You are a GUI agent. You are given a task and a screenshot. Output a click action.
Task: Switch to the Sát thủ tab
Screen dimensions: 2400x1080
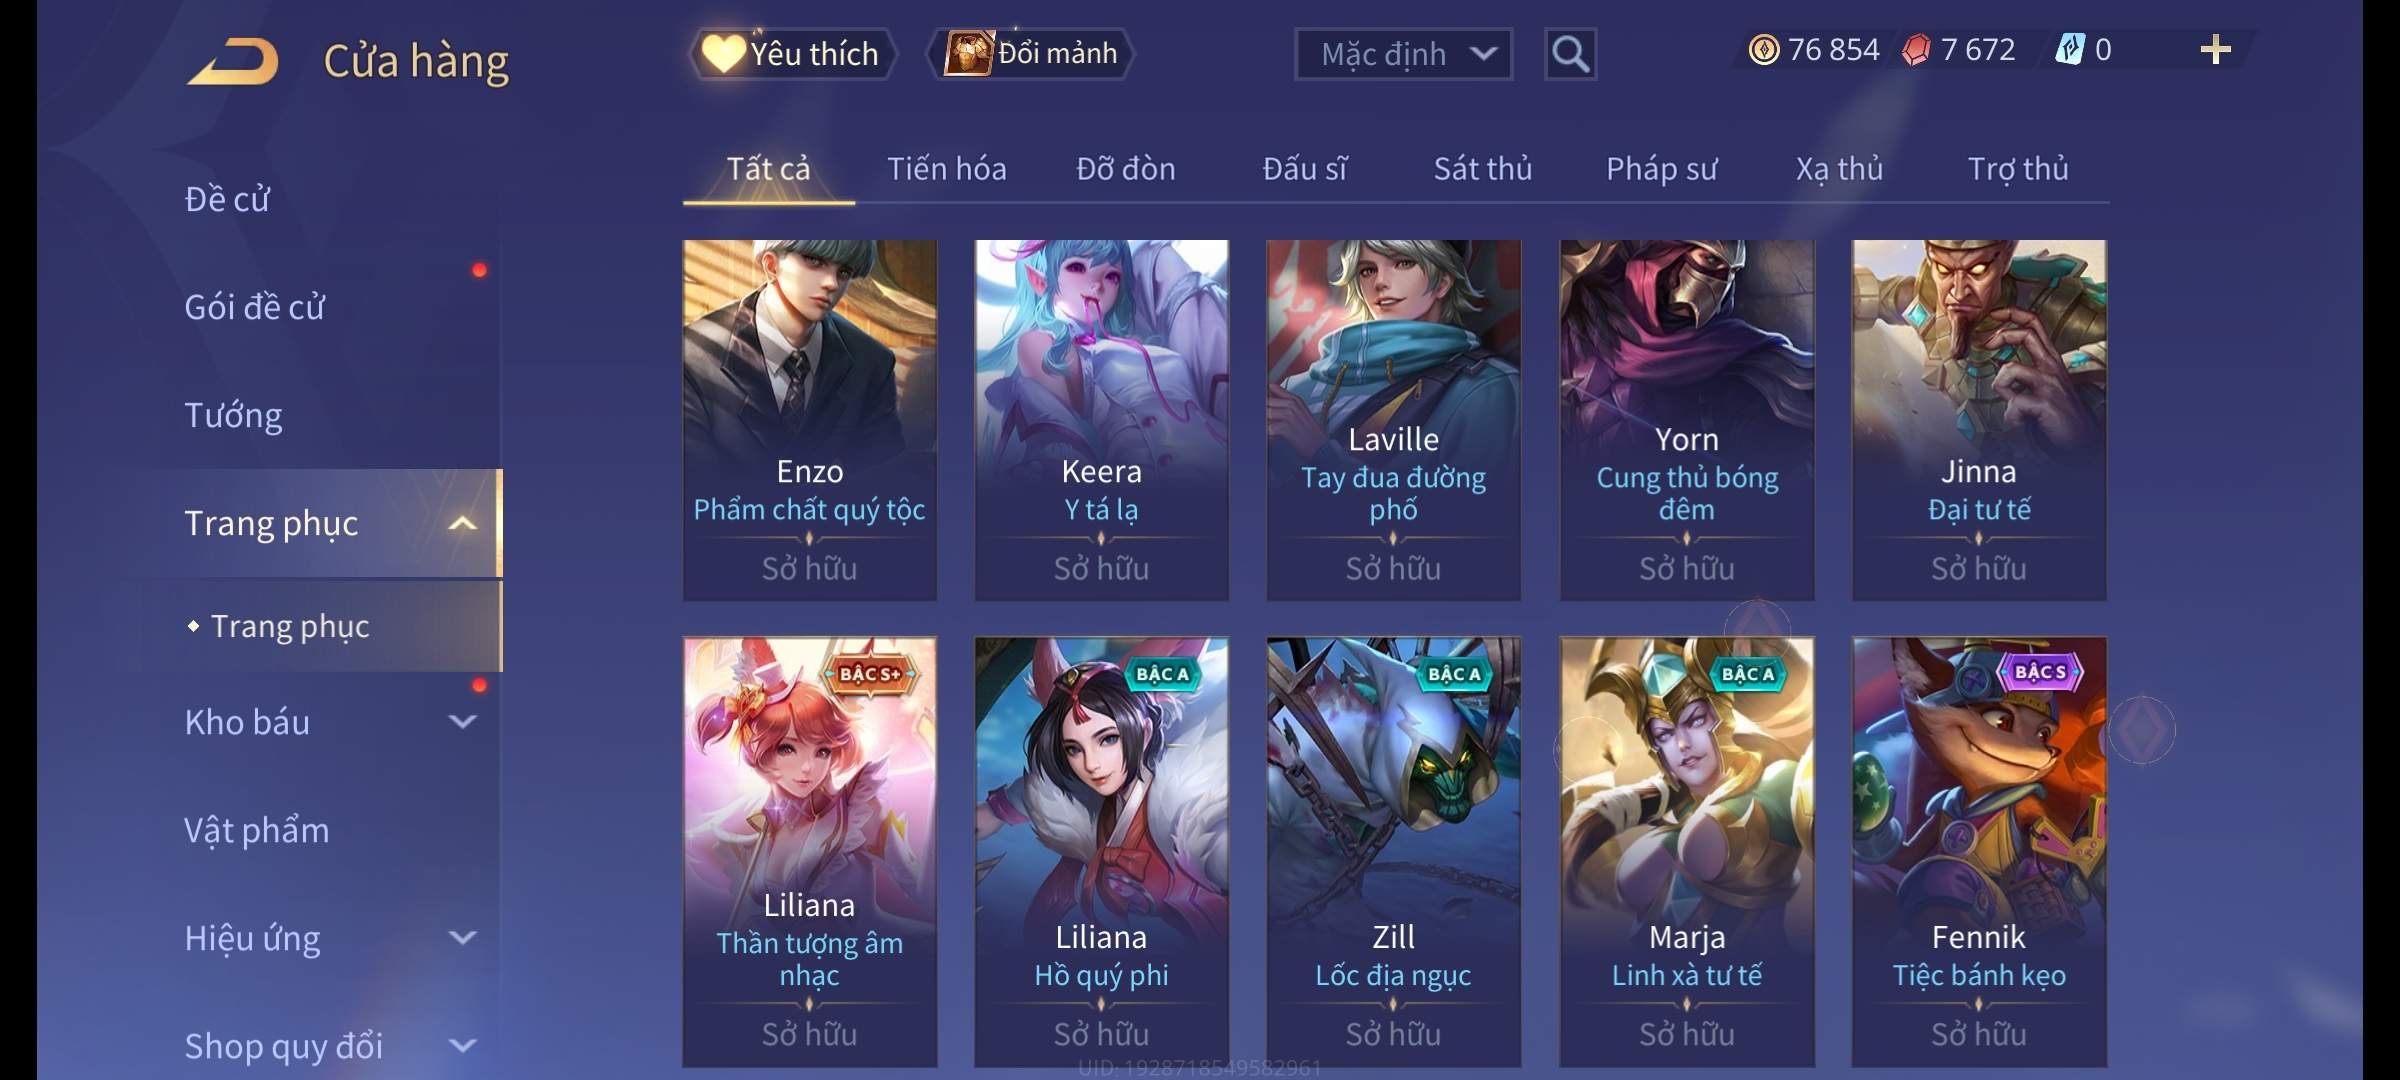(x=1483, y=169)
